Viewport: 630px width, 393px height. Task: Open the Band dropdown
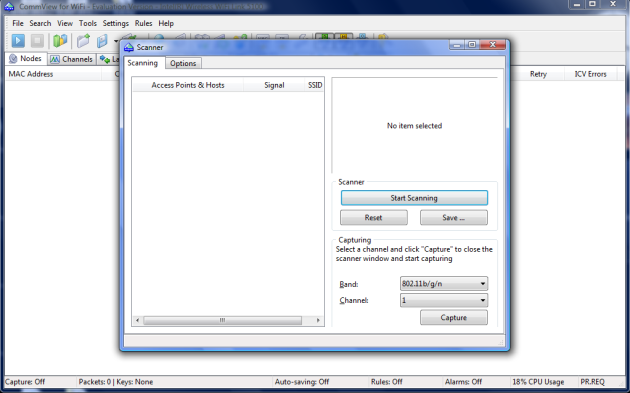(x=444, y=284)
